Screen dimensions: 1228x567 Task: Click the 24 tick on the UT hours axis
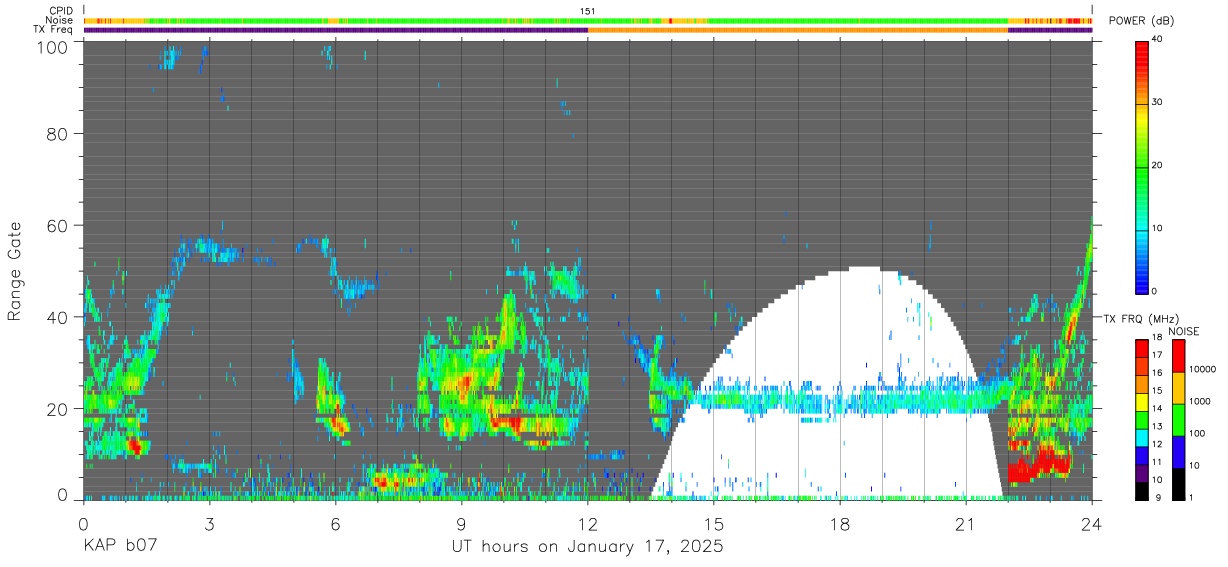1092,524
